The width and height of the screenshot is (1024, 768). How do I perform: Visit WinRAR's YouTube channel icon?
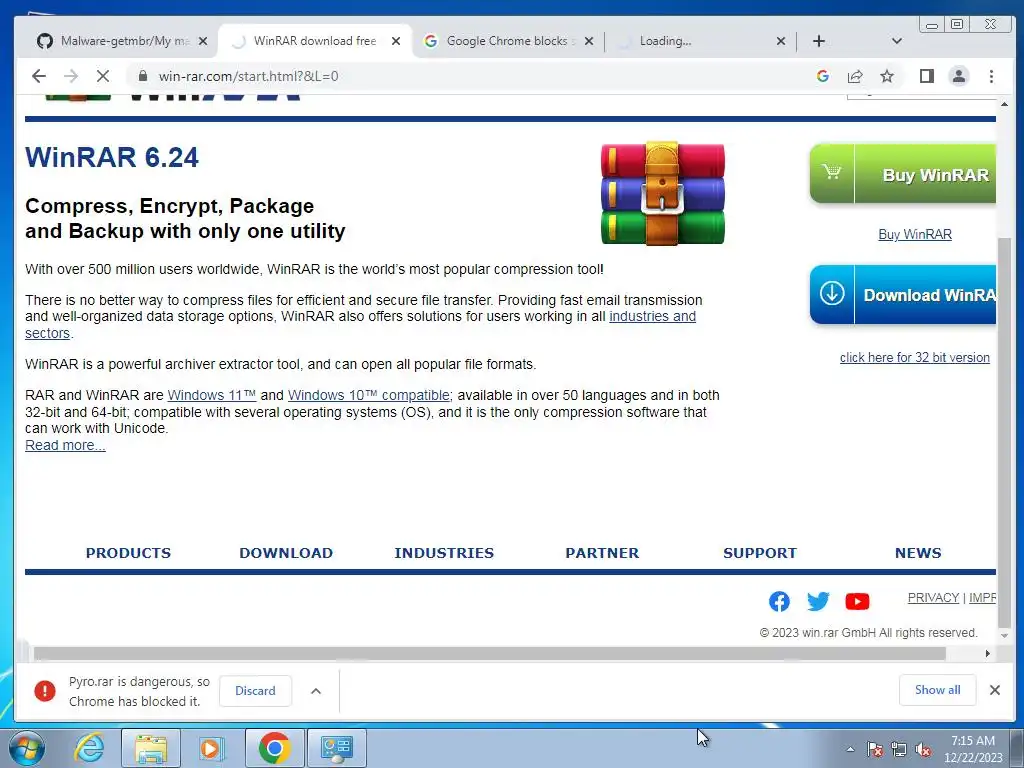pos(857,601)
